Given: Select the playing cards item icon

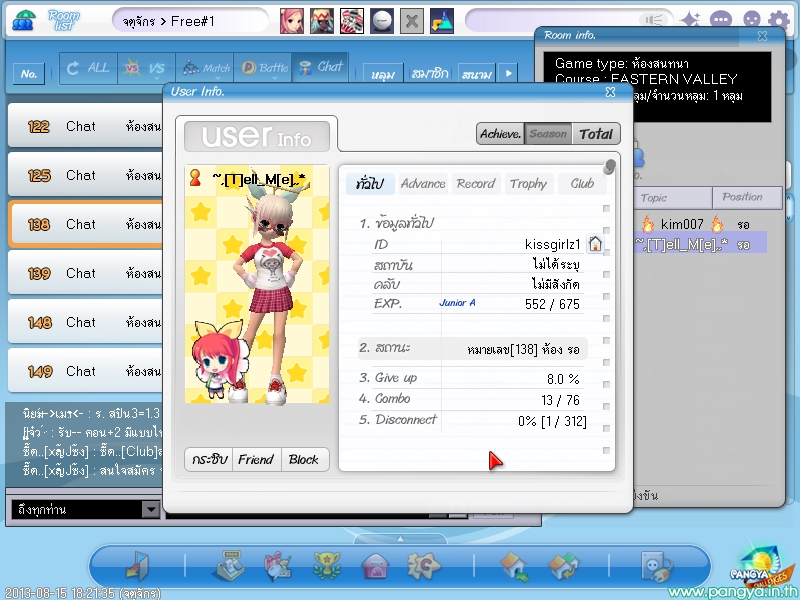Looking at the screenshot, I should click(x=352, y=21).
